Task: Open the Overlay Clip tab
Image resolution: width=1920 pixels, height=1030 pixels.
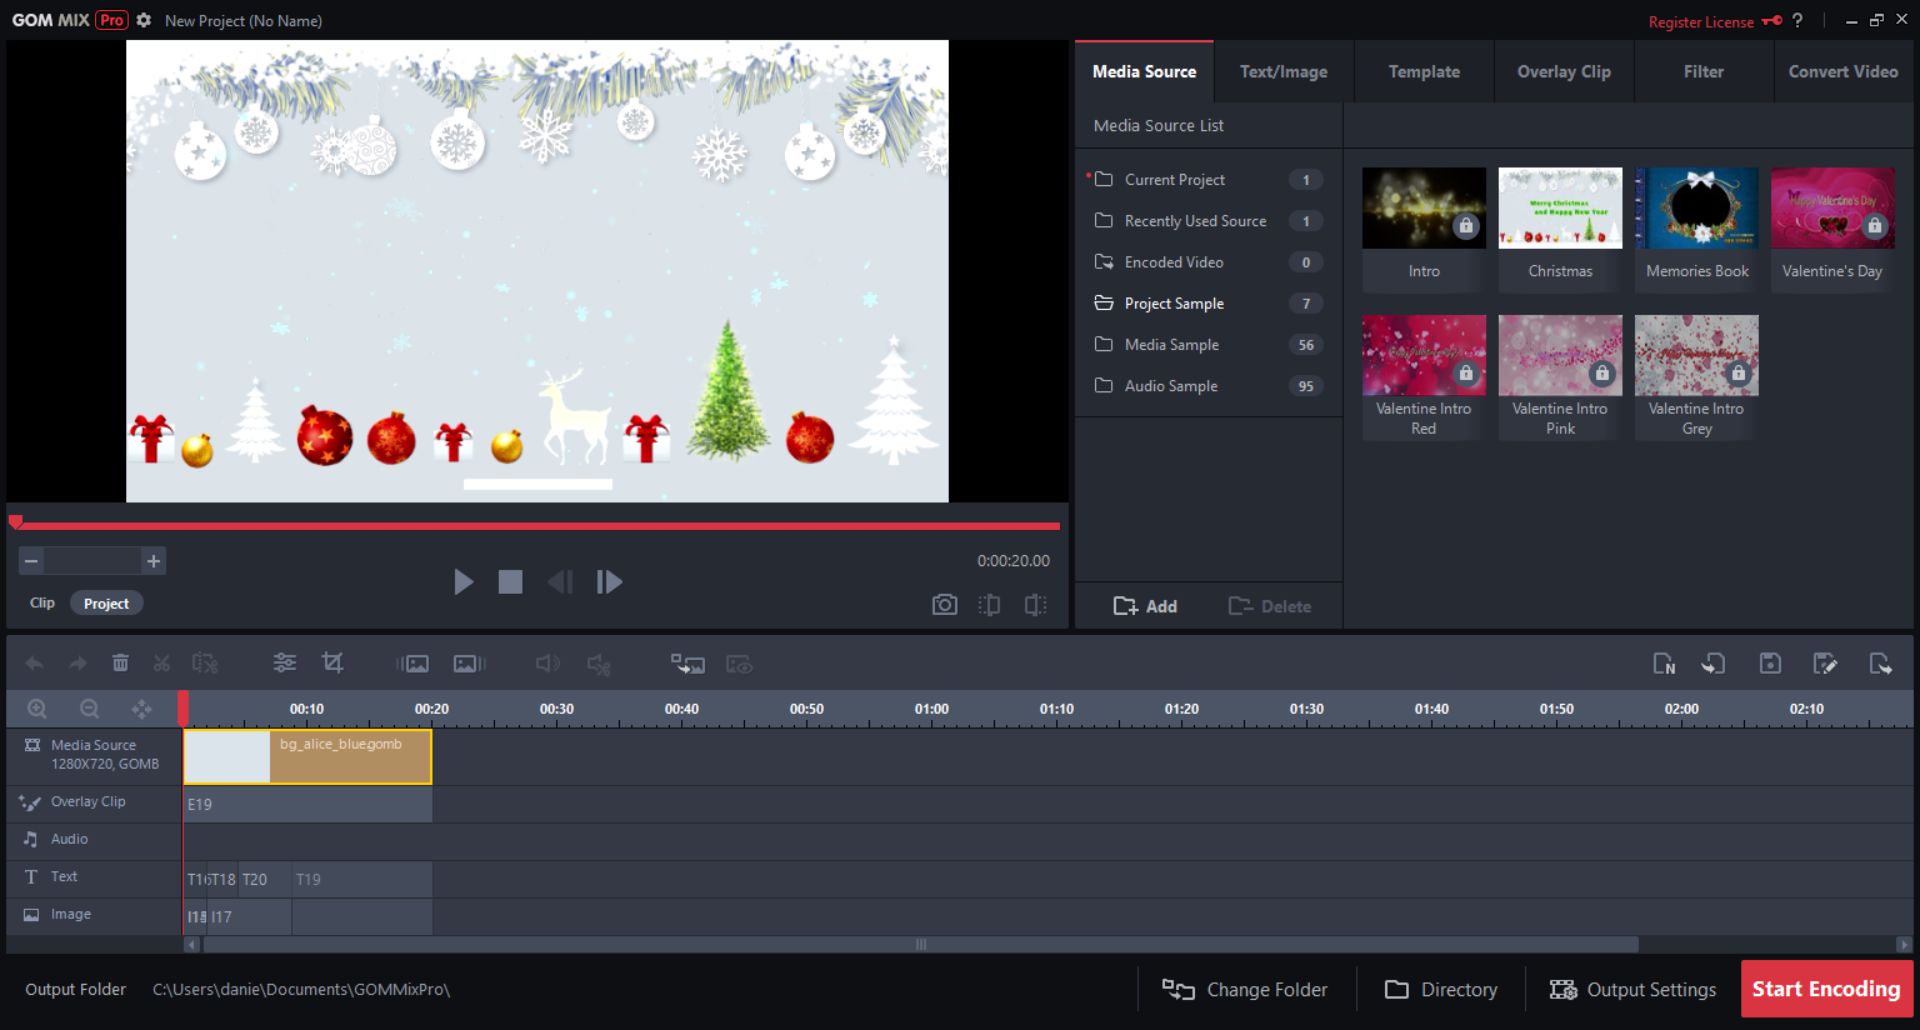Action: point(1563,71)
